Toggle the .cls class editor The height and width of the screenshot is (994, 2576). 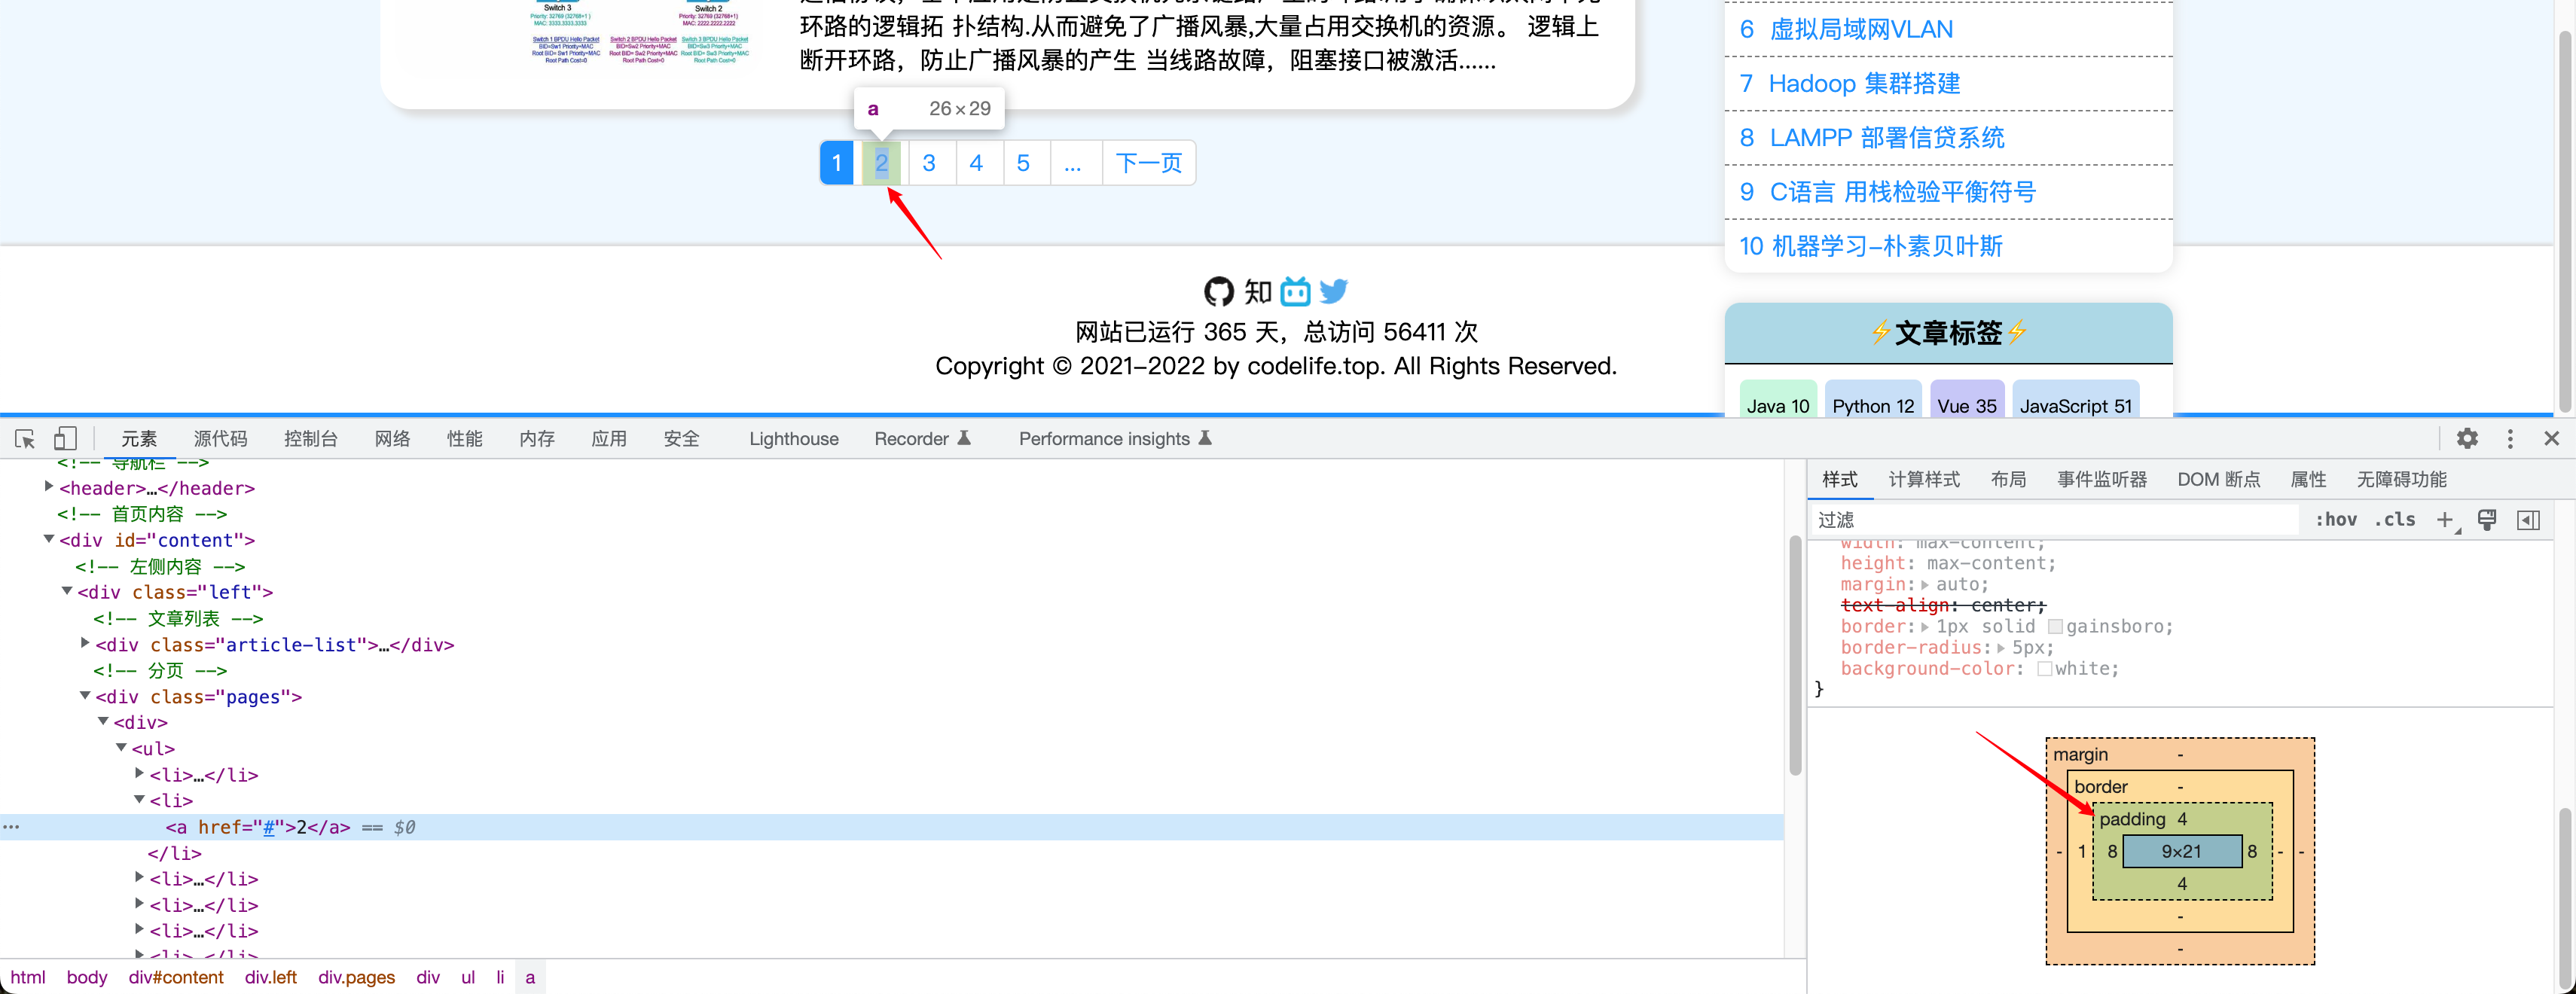[2395, 520]
